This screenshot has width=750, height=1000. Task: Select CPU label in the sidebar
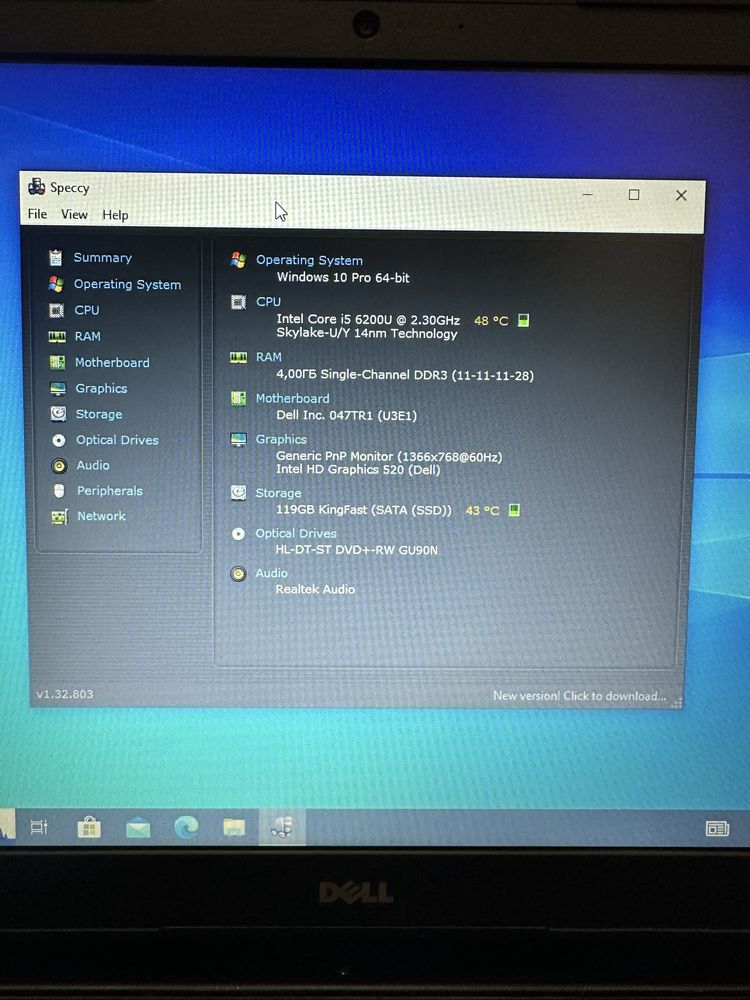pos(87,310)
